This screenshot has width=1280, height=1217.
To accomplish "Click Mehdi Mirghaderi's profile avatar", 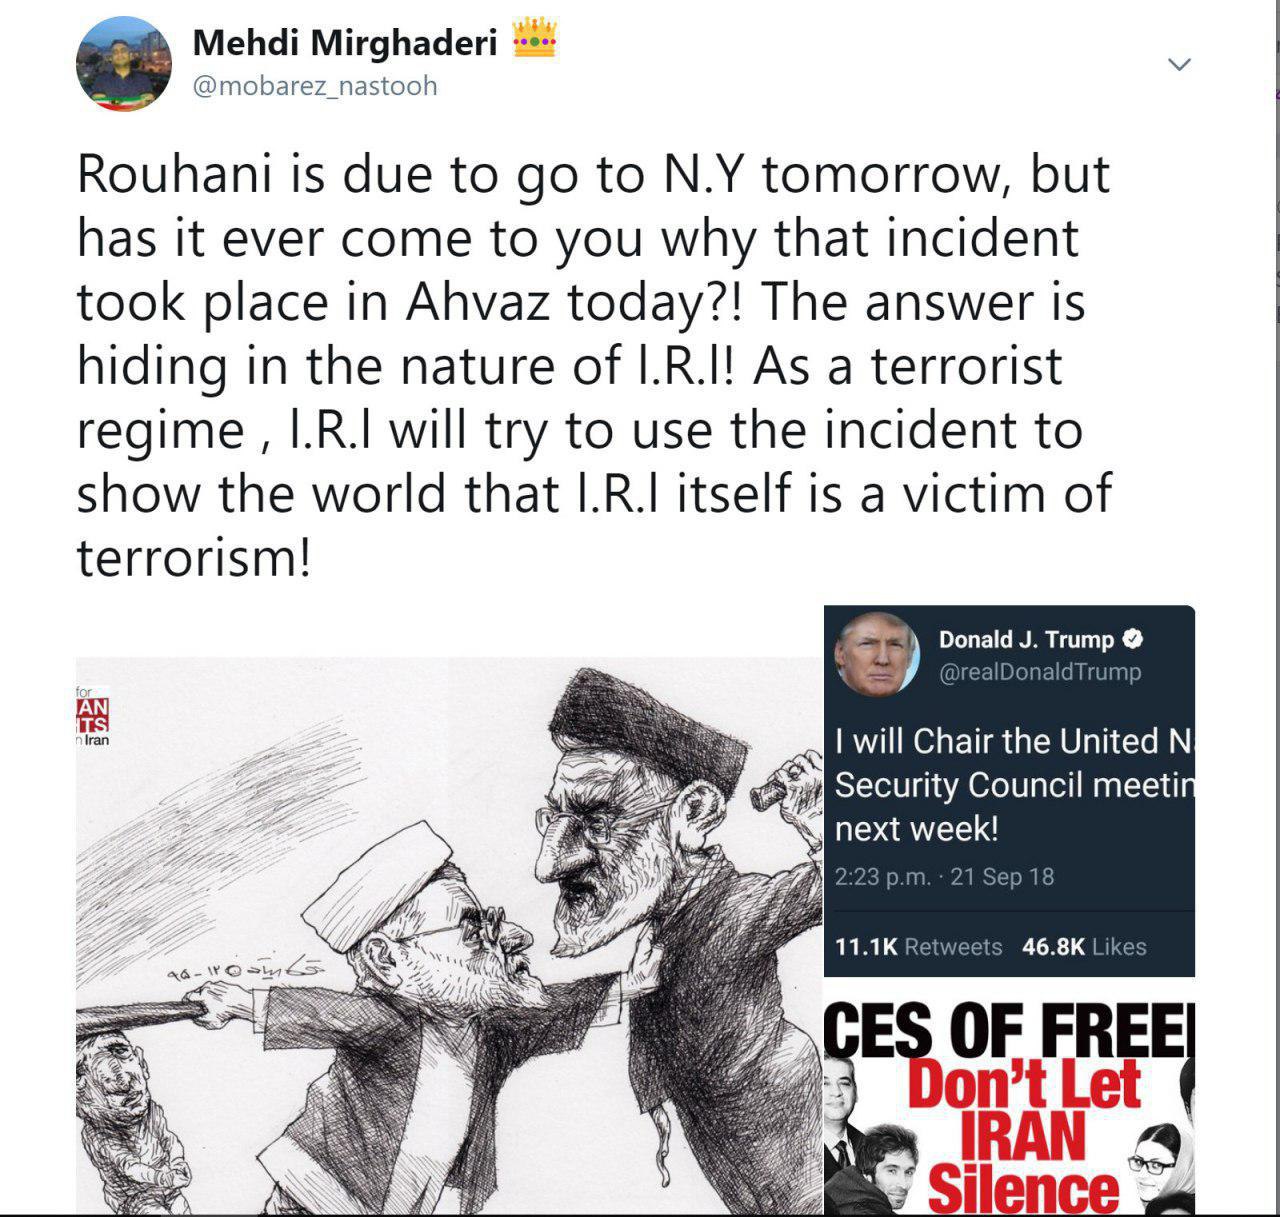I will [x=124, y=64].
